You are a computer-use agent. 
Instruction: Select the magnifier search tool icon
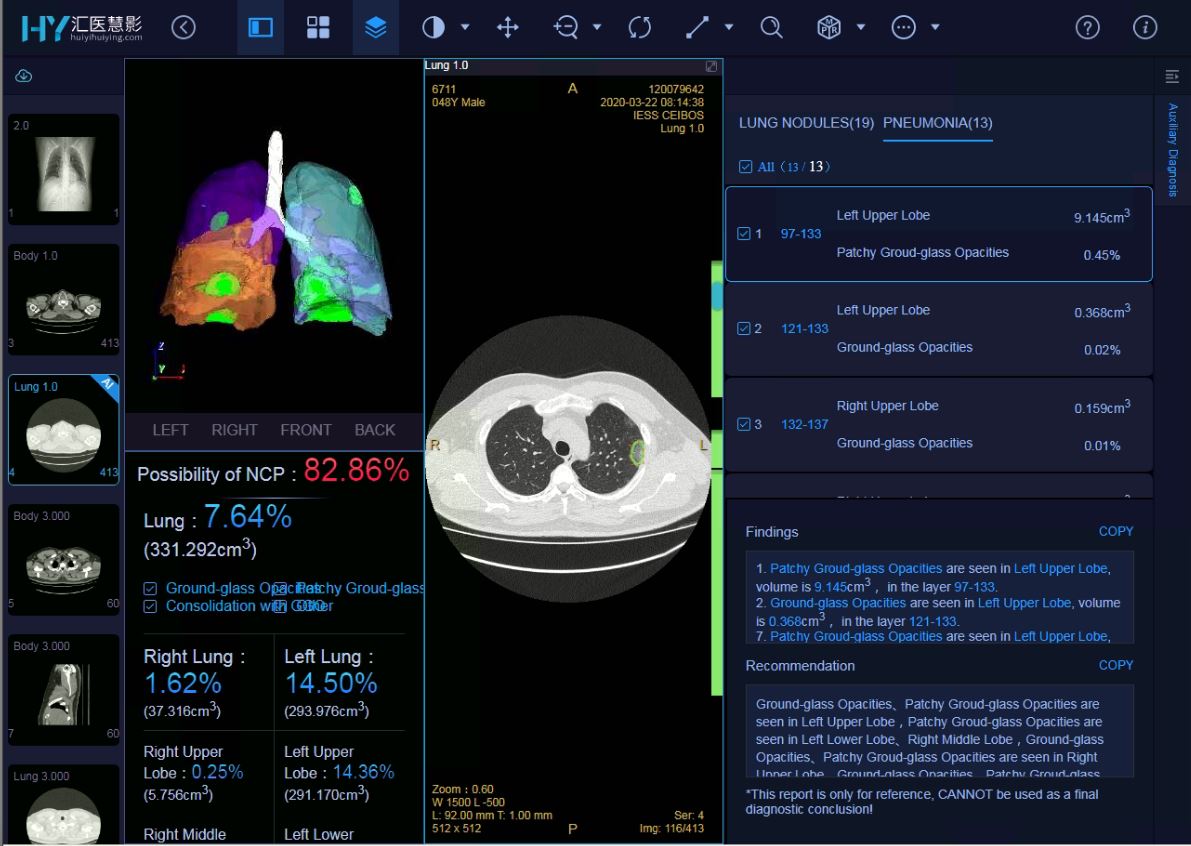coord(771,27)
